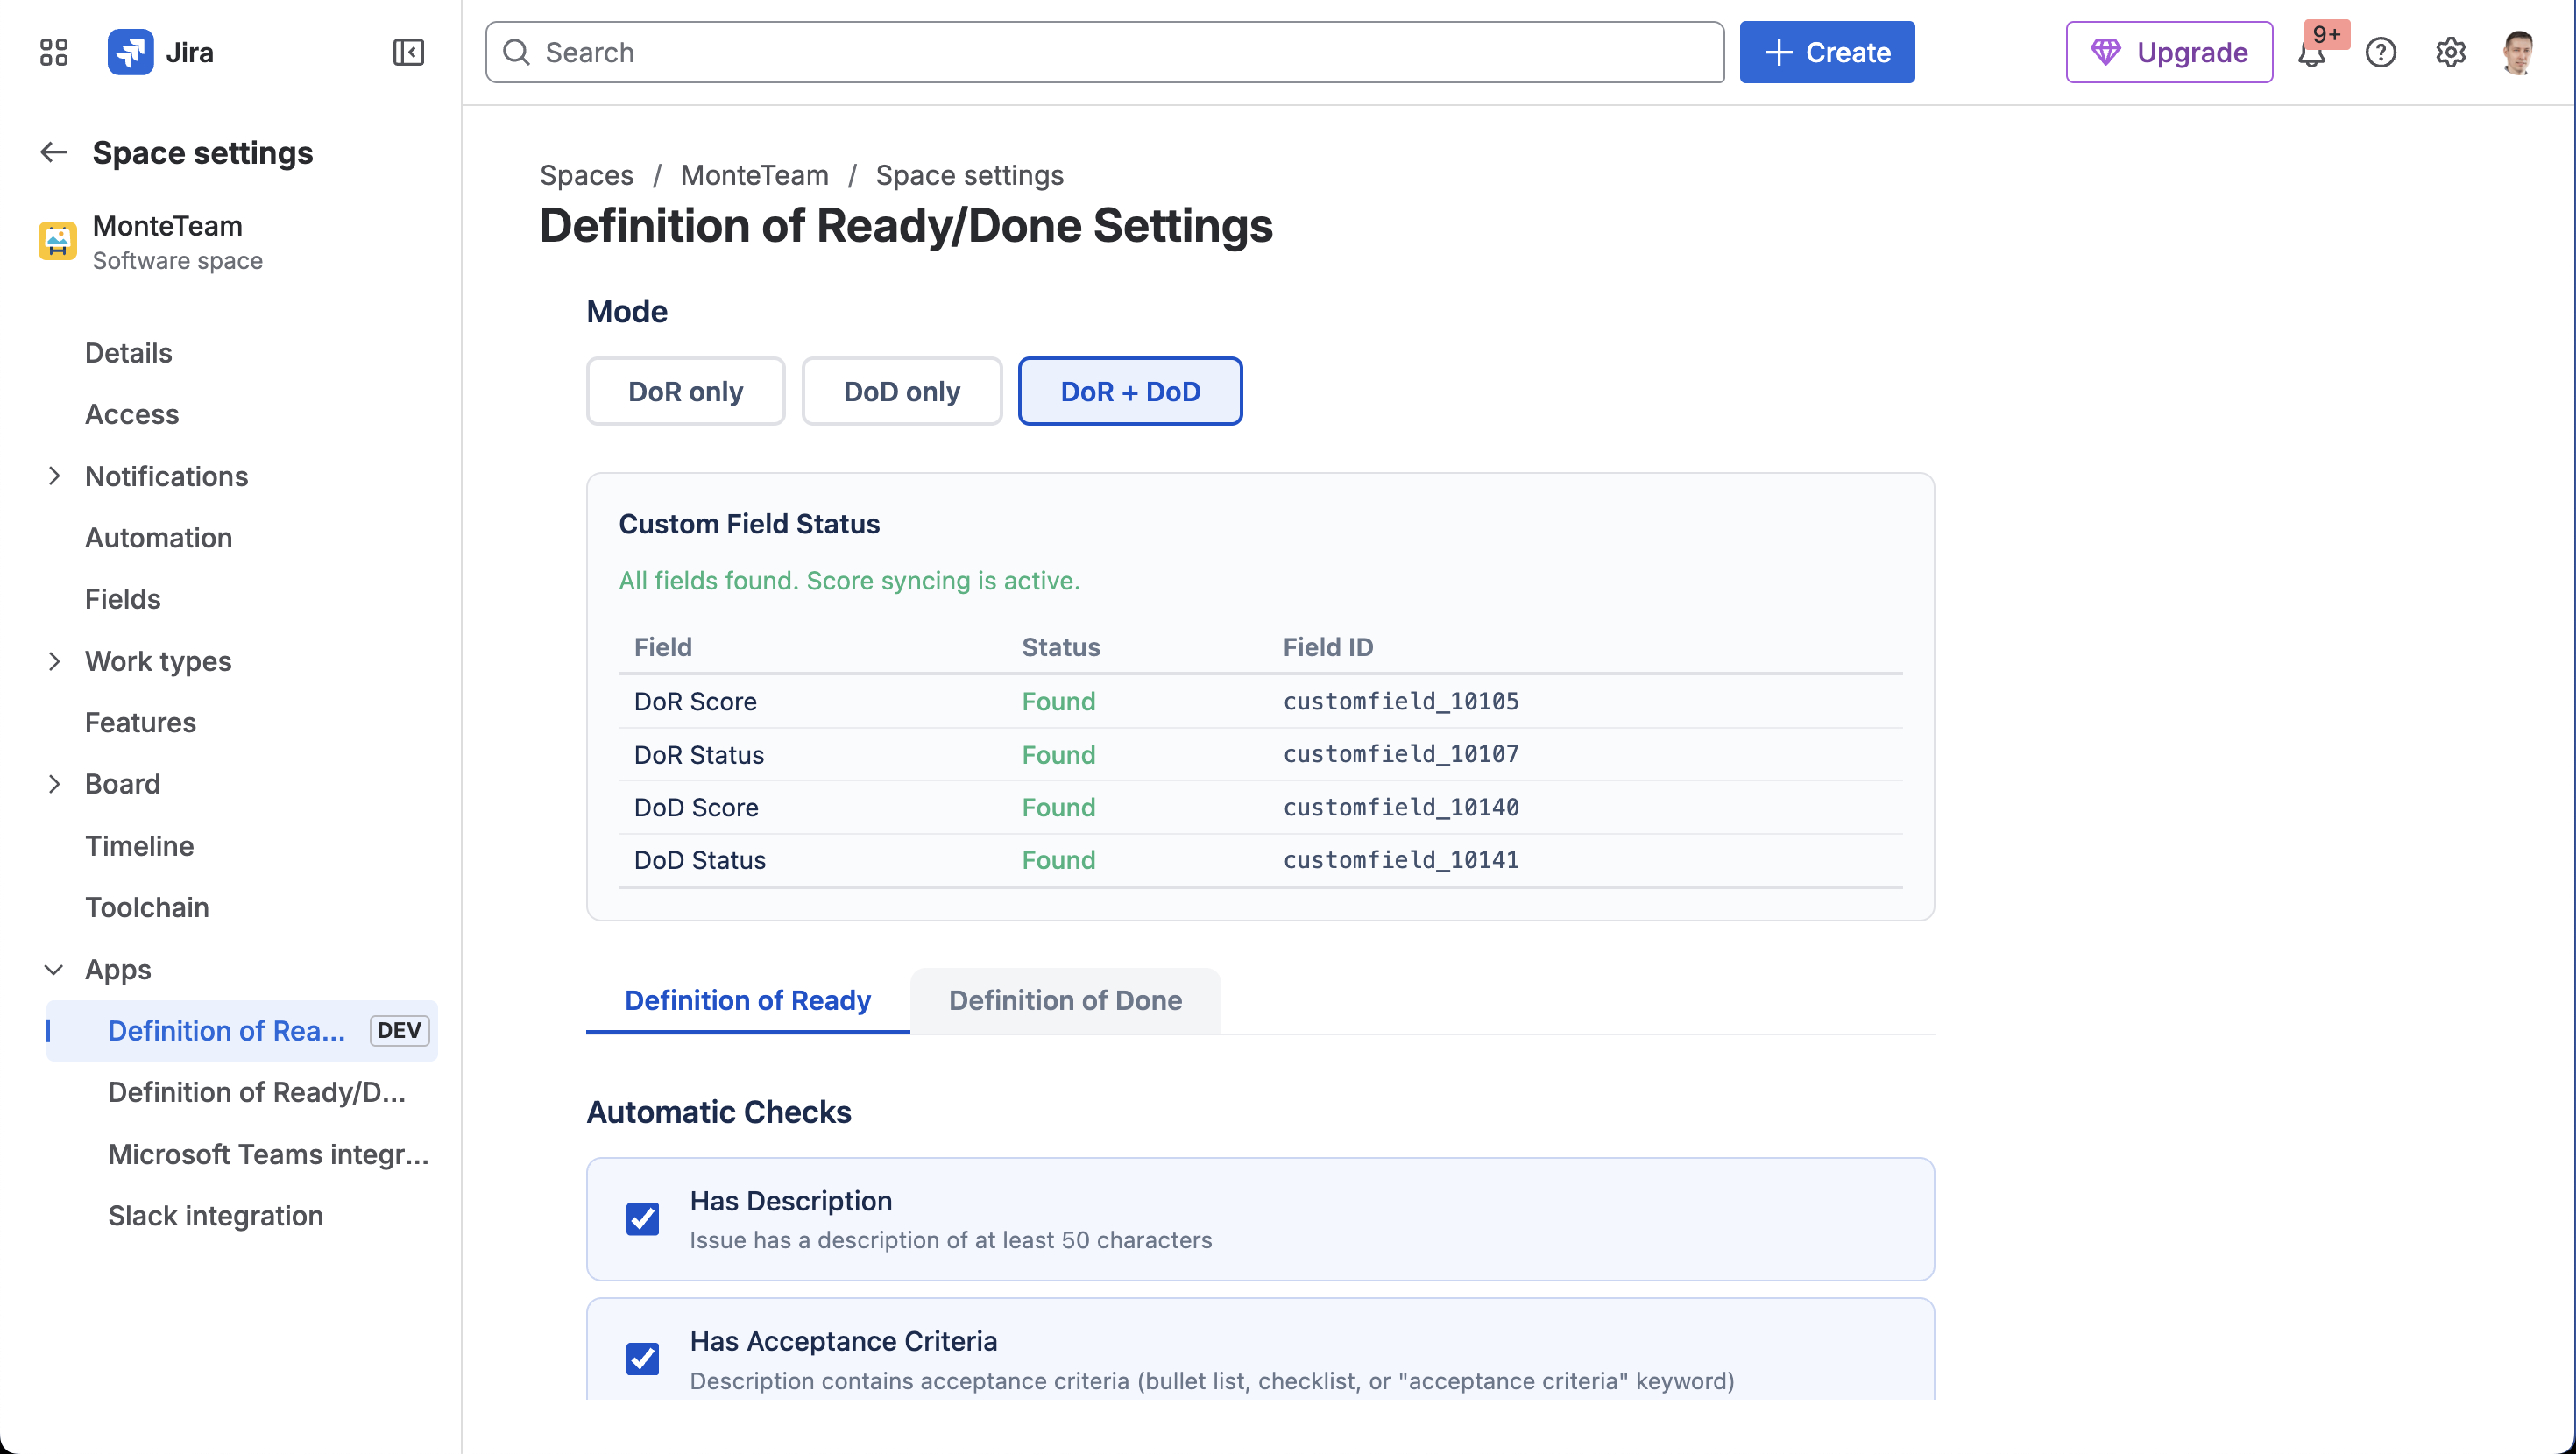Click the MonteTeam space avatar icon
Image resolution: width=2576 pixels, height=1454 pixels.
[x=57, y=241]
